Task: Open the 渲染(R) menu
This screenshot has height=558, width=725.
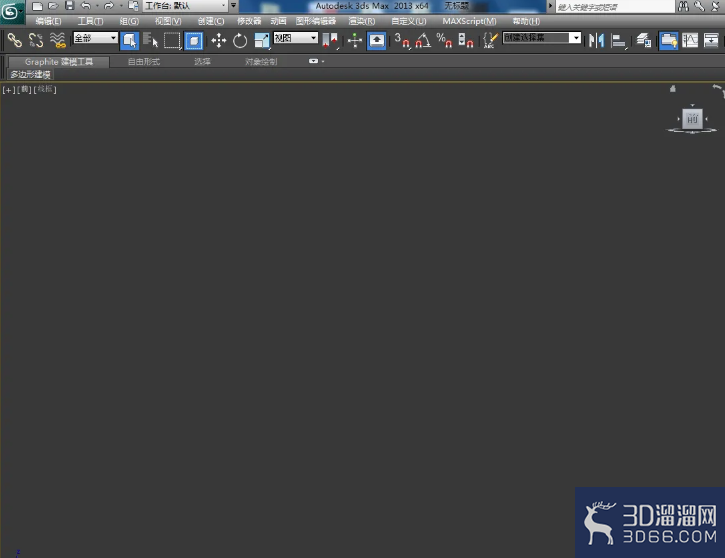Action: 362,21
